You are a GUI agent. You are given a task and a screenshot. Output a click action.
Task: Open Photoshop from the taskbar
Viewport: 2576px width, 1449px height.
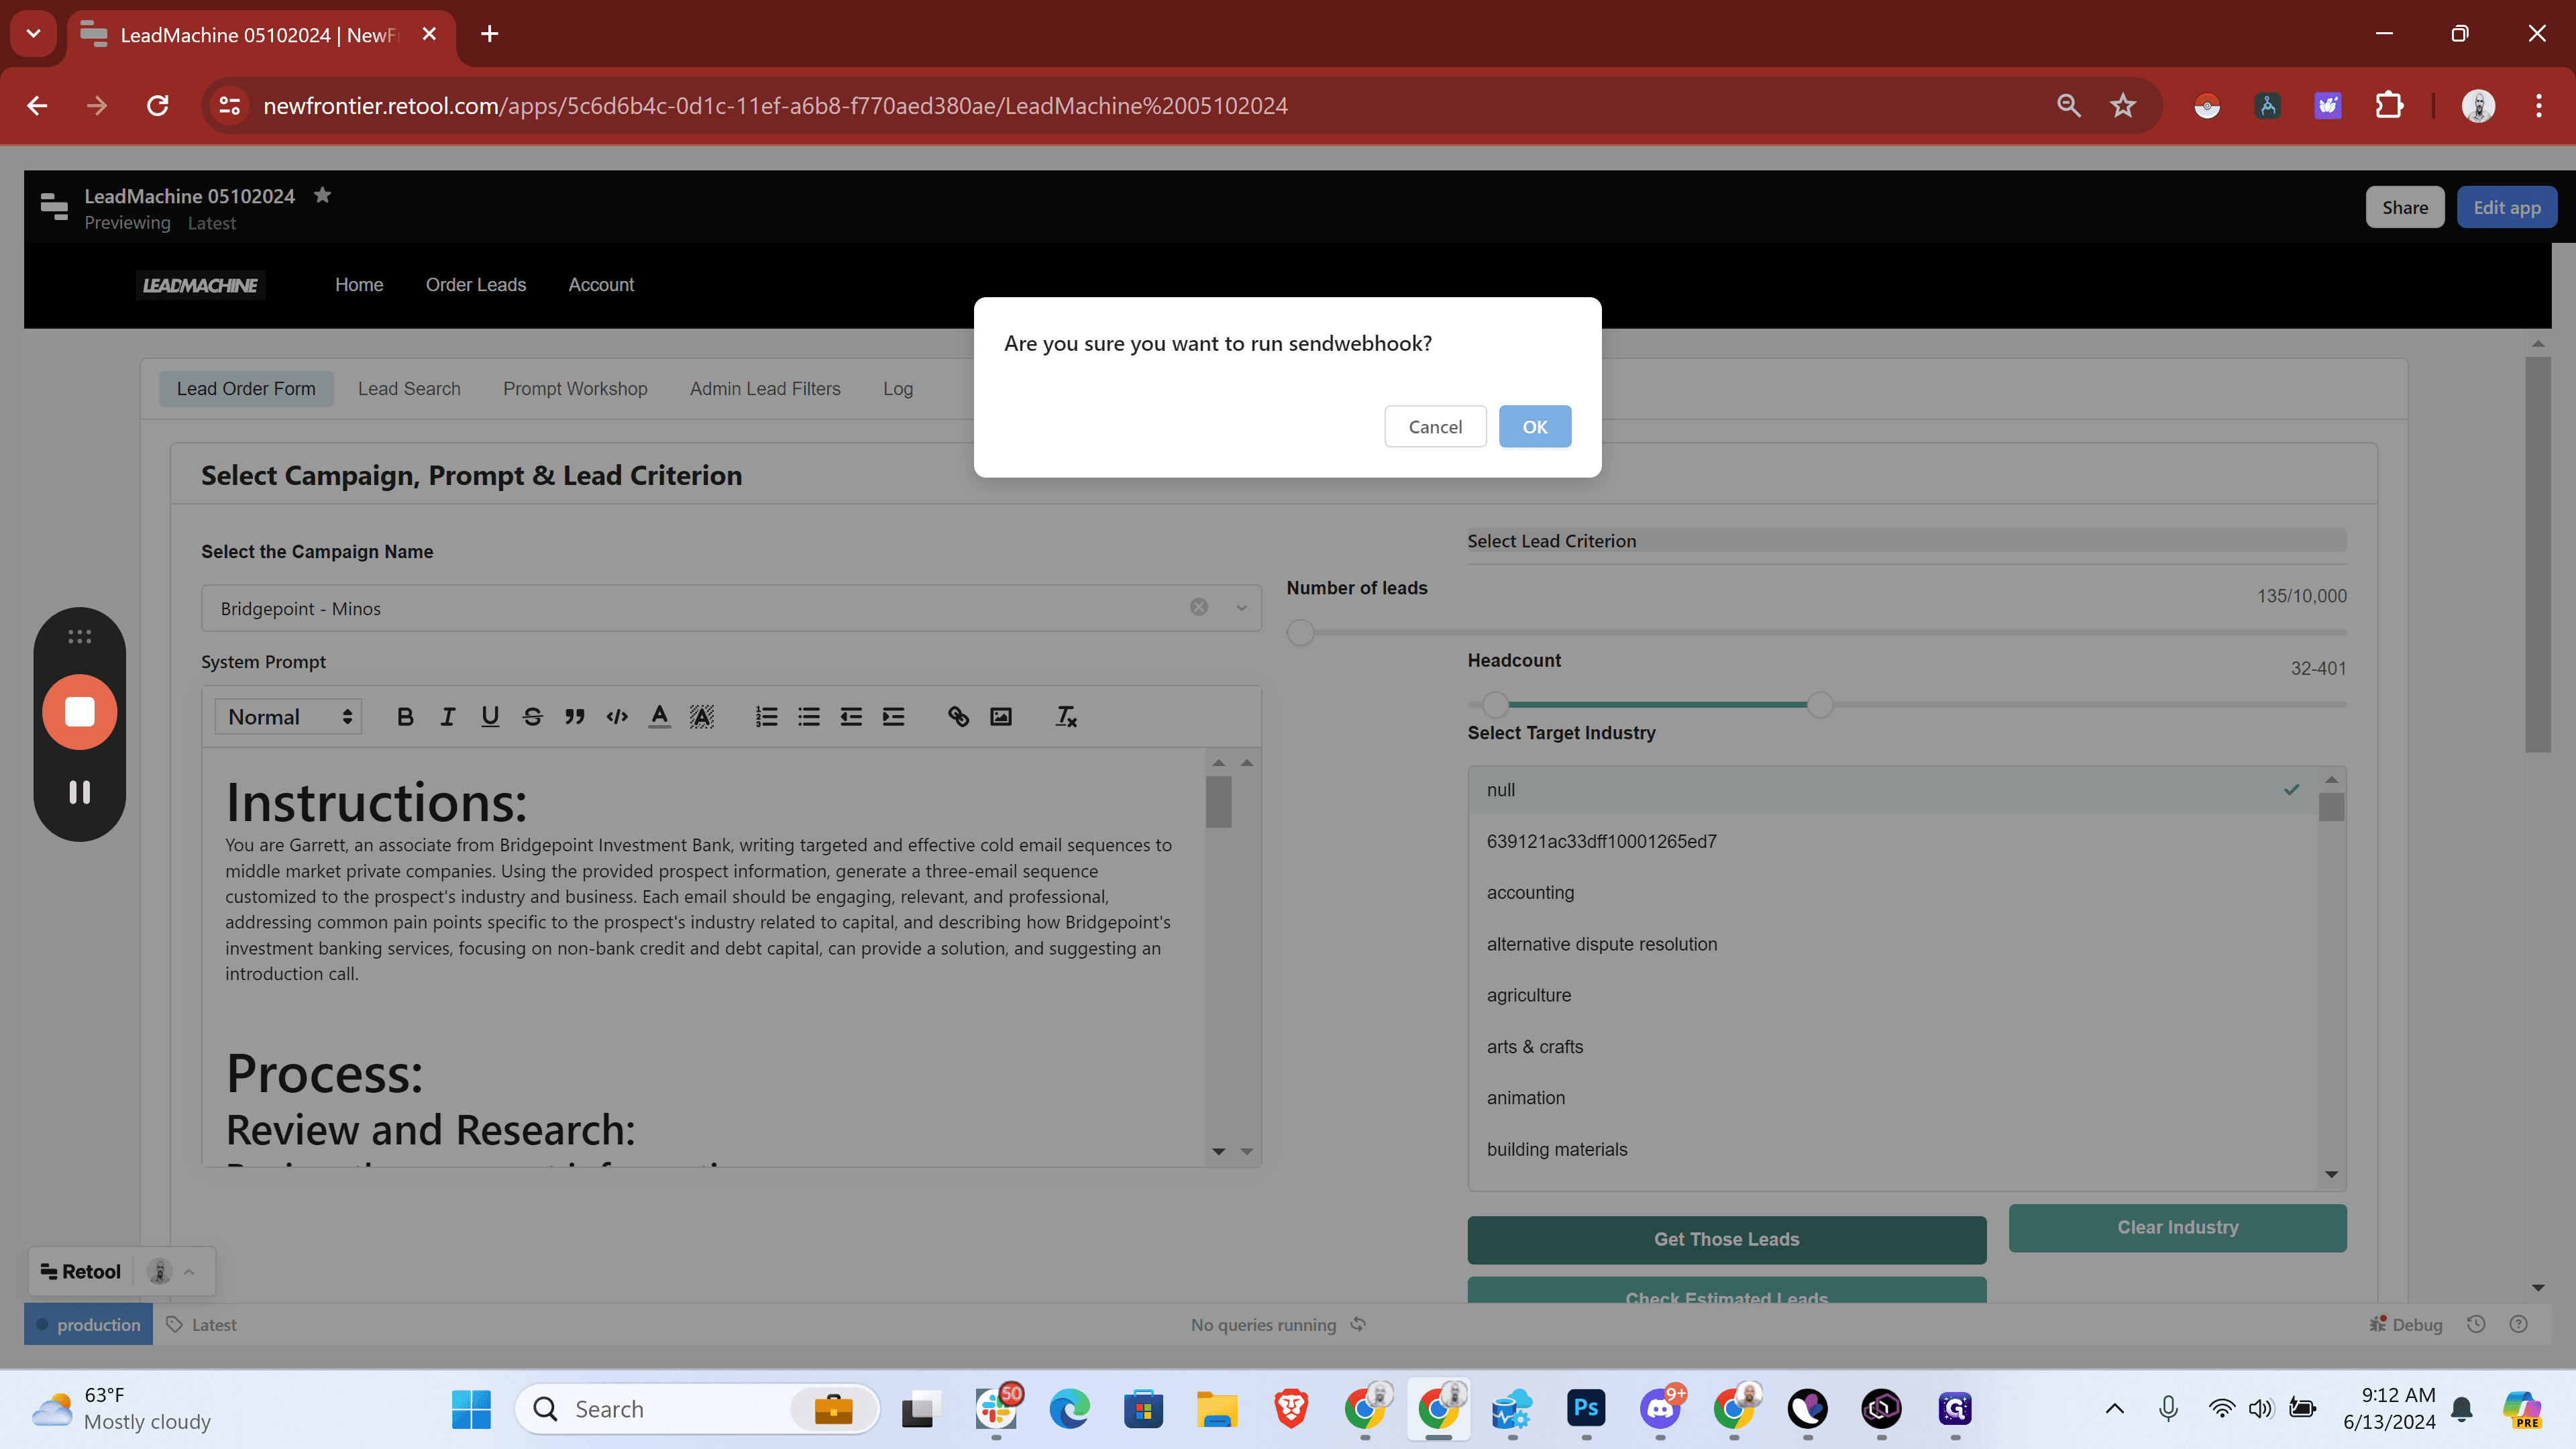[x=1586, y=1408]
